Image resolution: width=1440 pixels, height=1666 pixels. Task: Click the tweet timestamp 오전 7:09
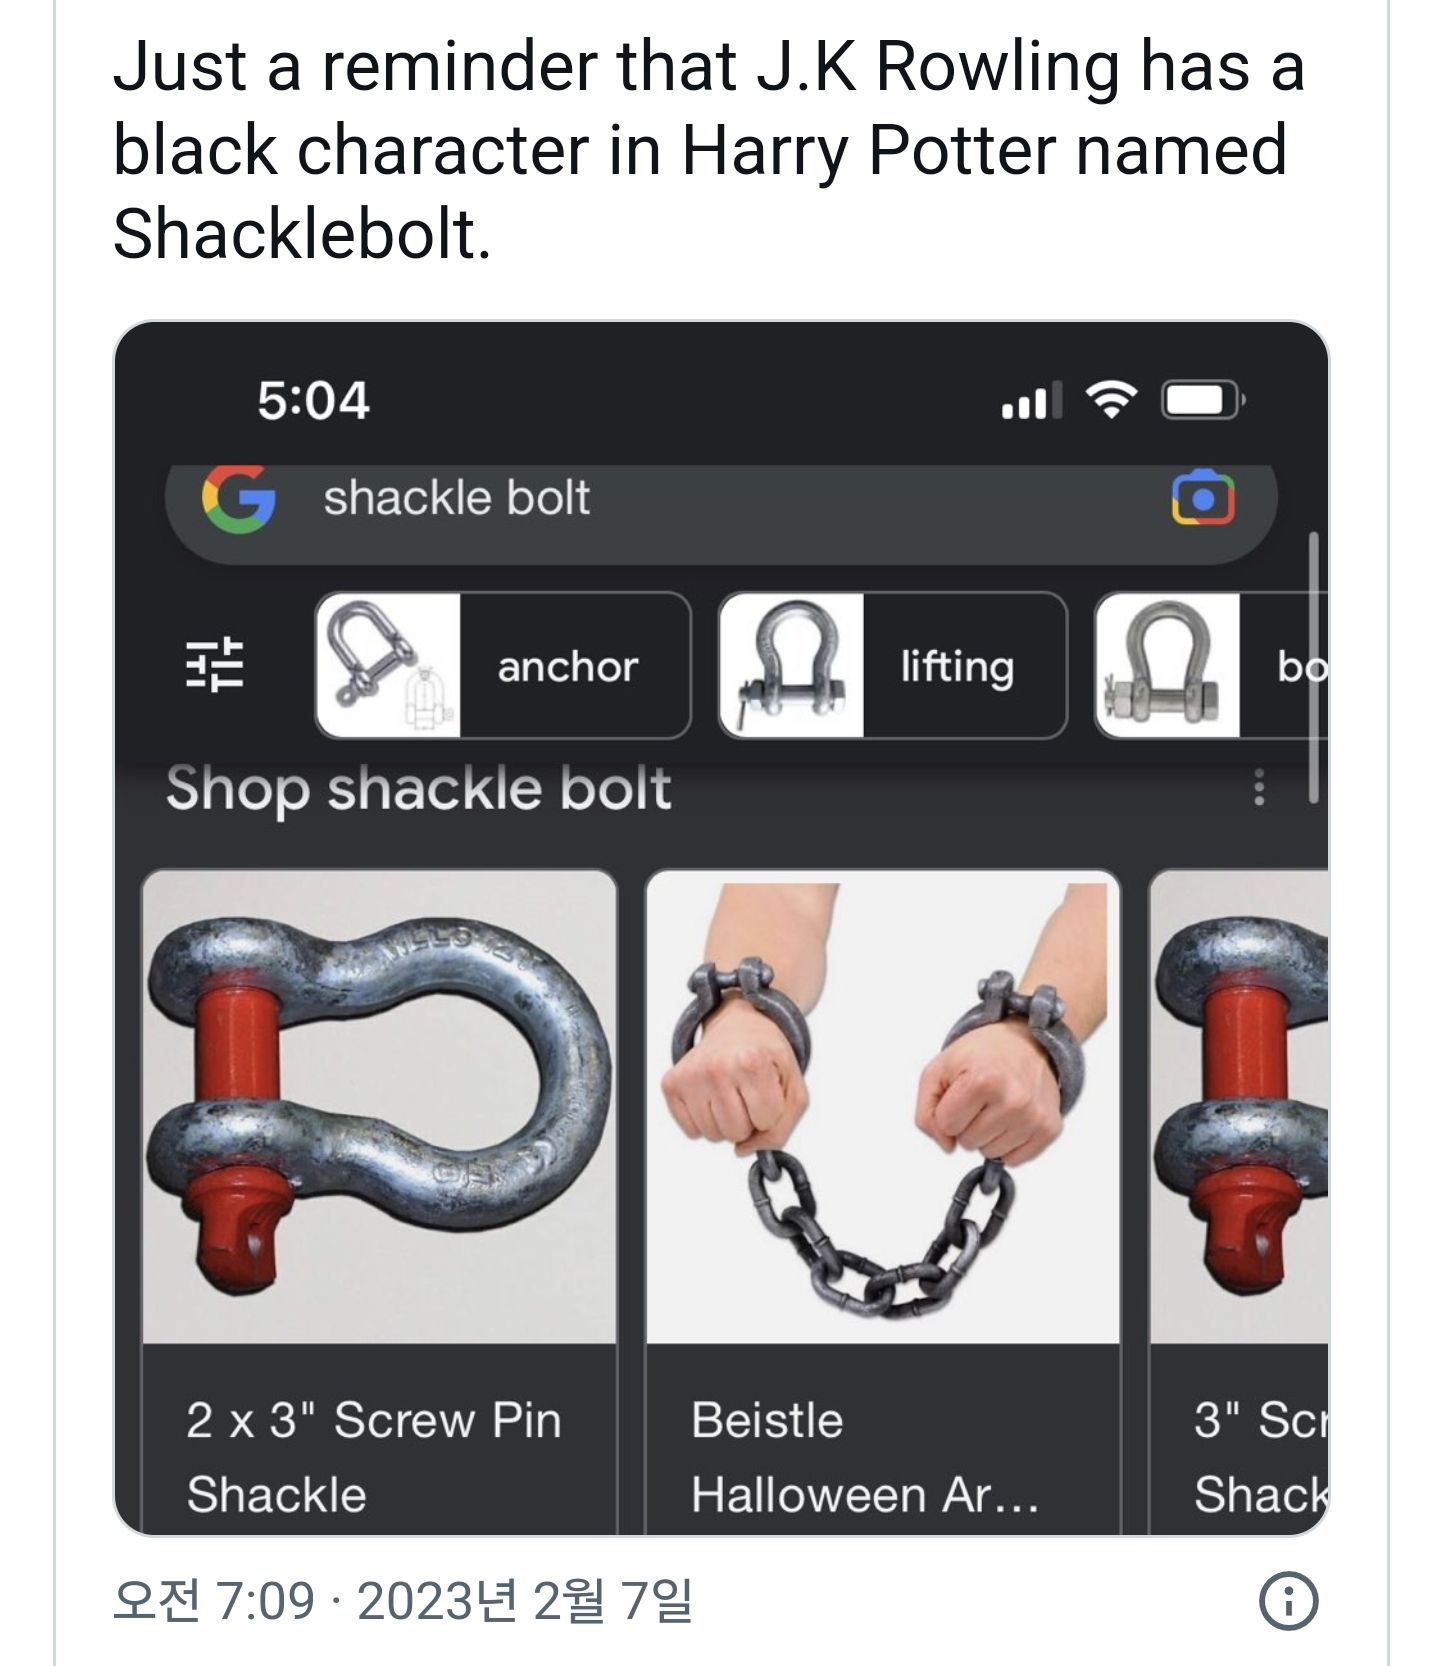(x=214, y=1600)
